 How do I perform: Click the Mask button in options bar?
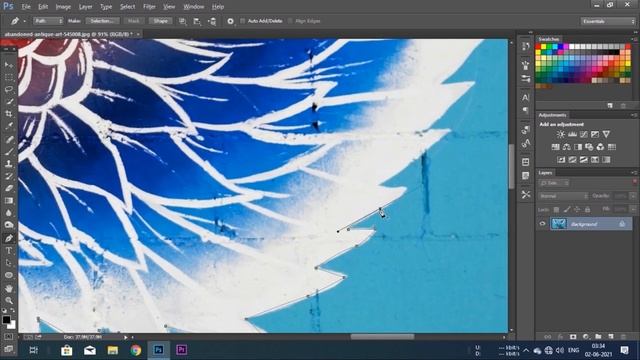point(134,21)
